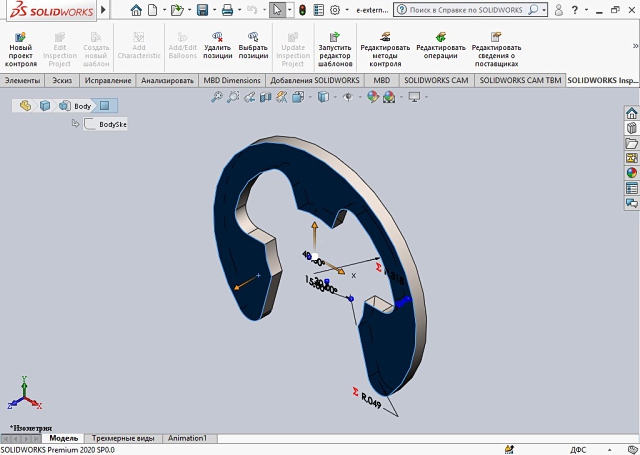Open the Трехмерные виды tab
The width and height of the screenshot is (640, 455).
[x=123, y=438]
